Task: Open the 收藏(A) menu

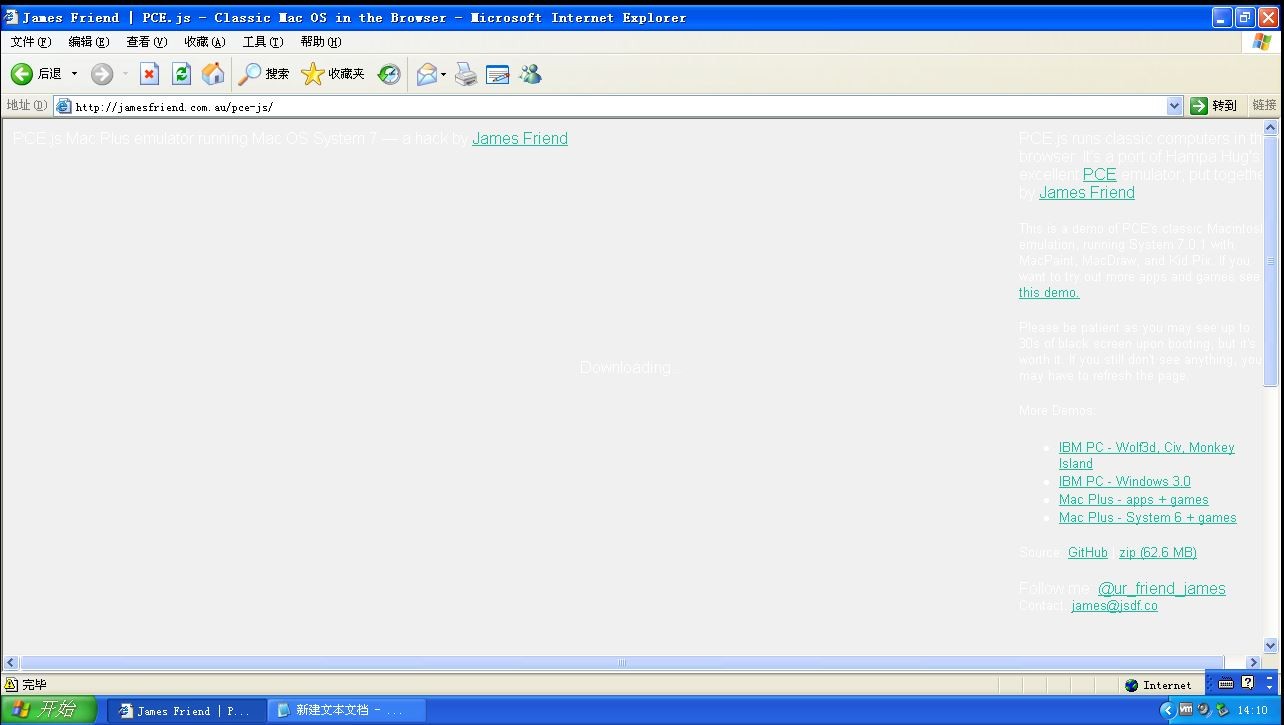Action: pyautogui.click(x=204, y=42)
